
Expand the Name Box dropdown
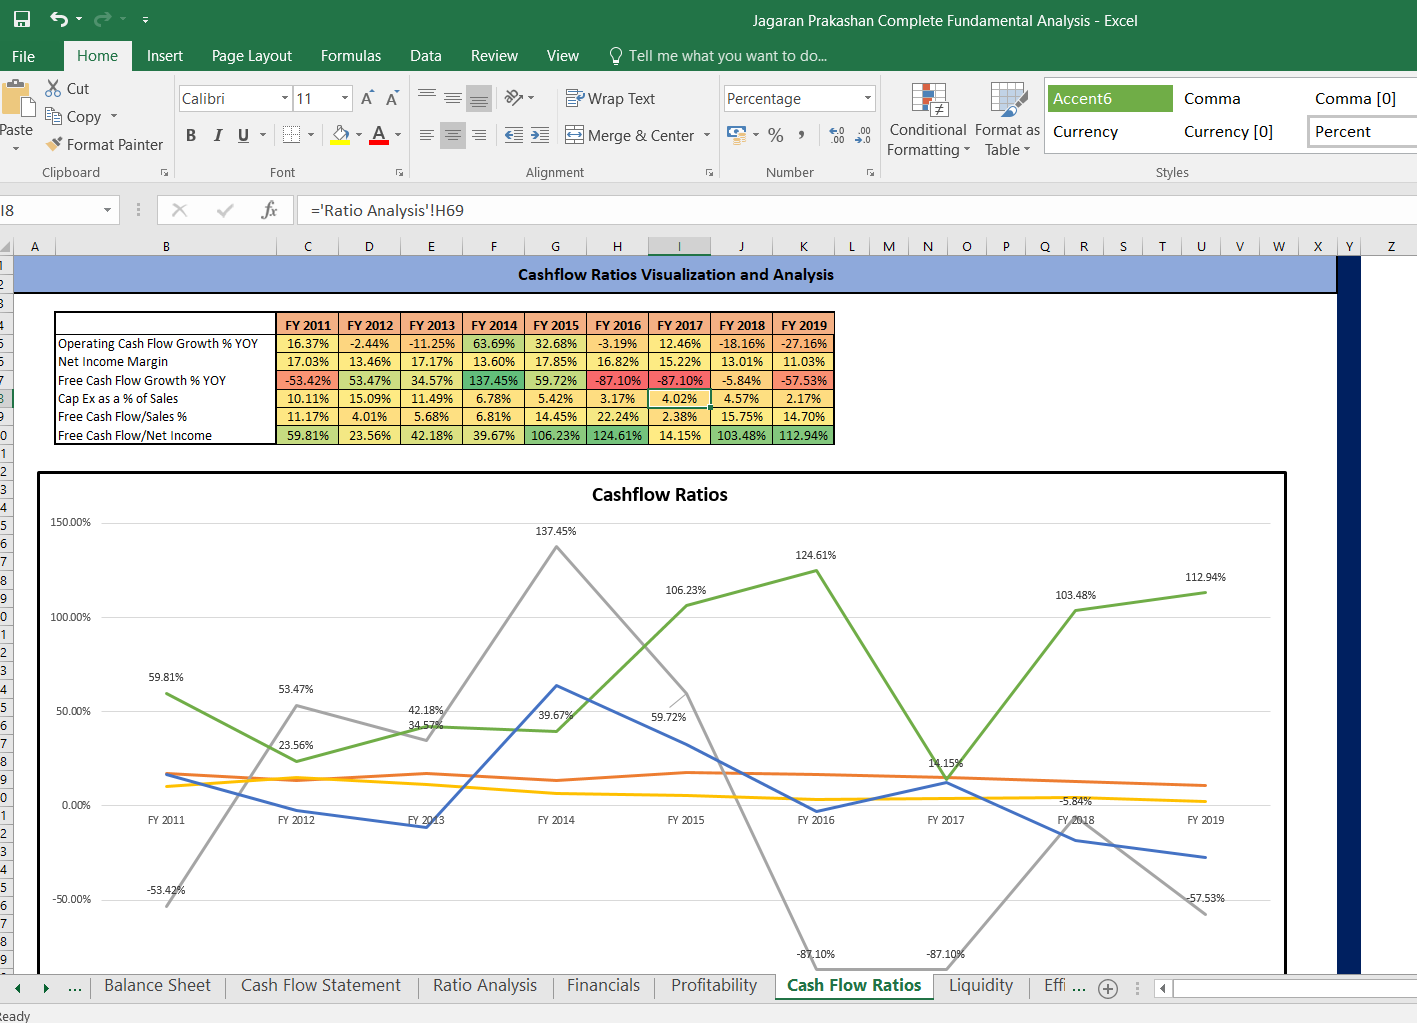[x=107, y=210]
